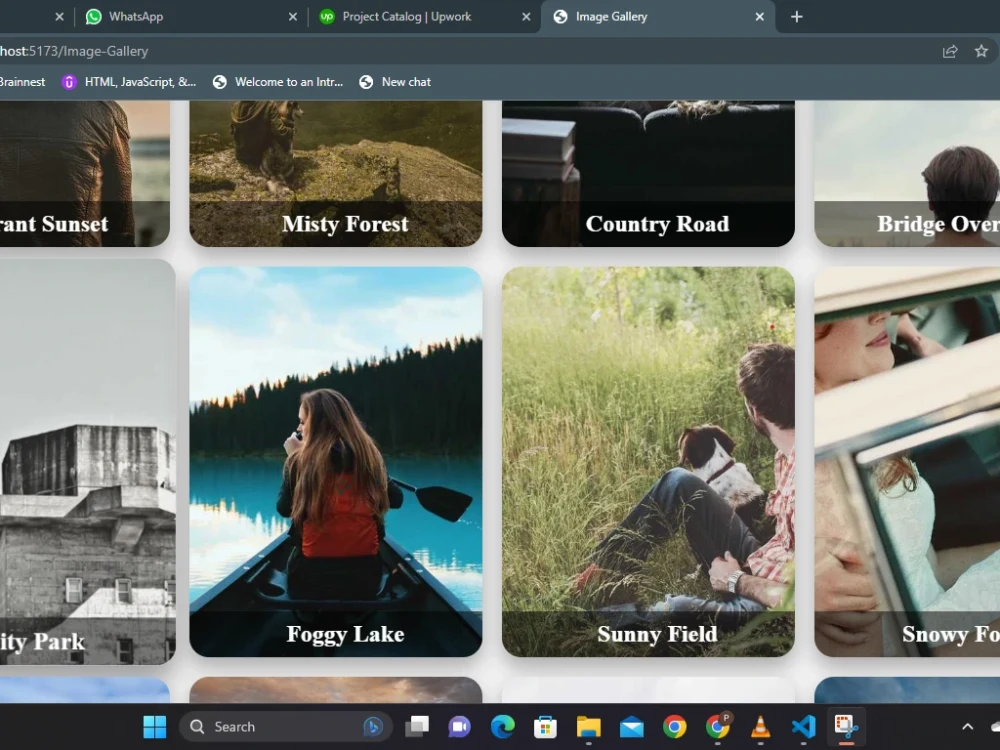Click the address bar URL
1000x750 pixels.
74,51
